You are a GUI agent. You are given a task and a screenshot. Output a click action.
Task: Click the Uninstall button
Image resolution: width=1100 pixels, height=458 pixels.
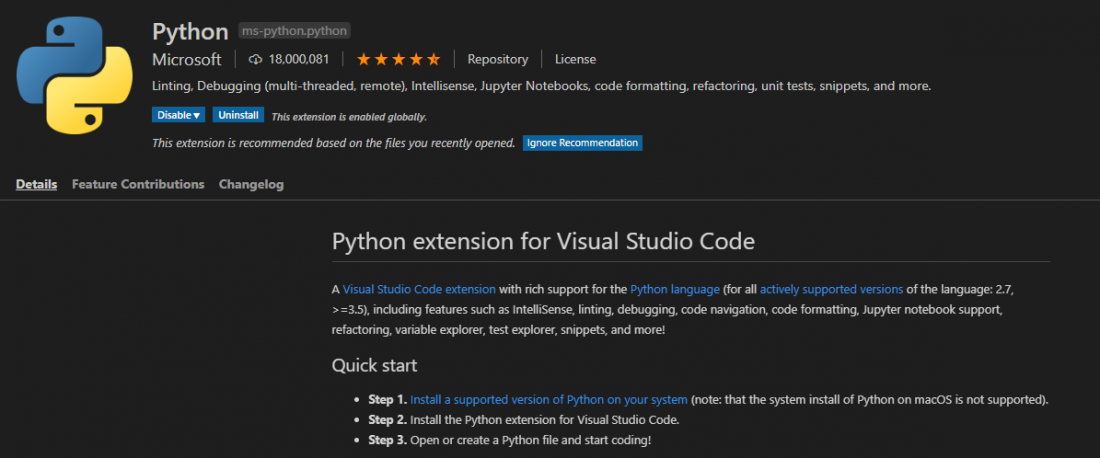pyautogui.click(x=239, y=115)
